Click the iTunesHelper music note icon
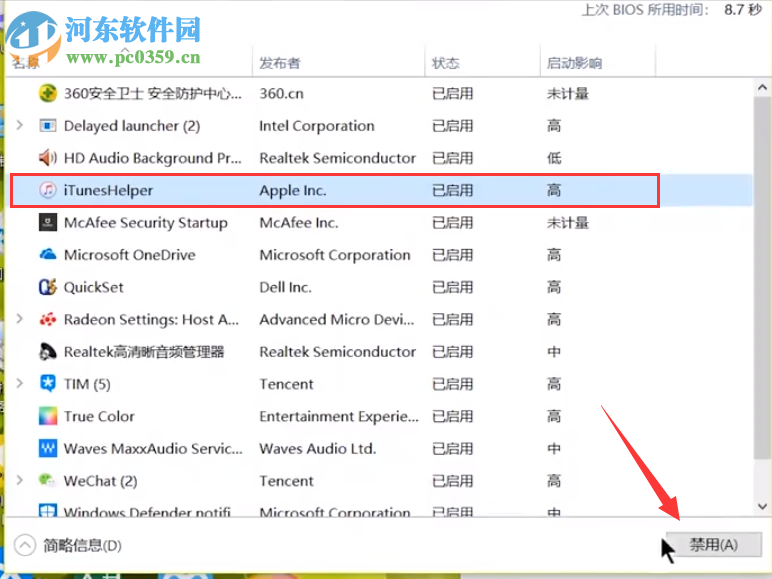Viewport: 772px width, 579px height. pos(48,190)
